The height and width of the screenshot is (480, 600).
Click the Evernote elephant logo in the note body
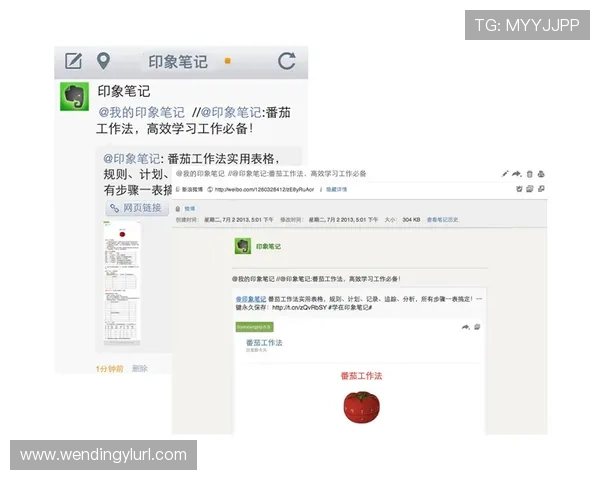(x=243, y=246)
